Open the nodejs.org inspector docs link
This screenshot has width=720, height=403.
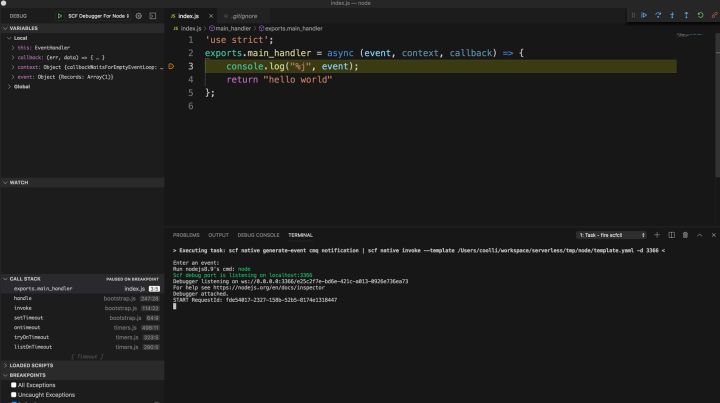[269, 287]
